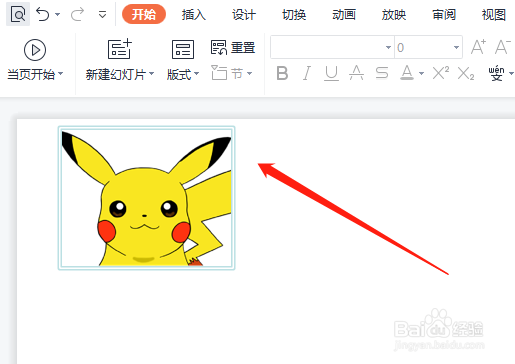Expand the font size dropdown arrow
Screen dimensions: 515x364
456,47
